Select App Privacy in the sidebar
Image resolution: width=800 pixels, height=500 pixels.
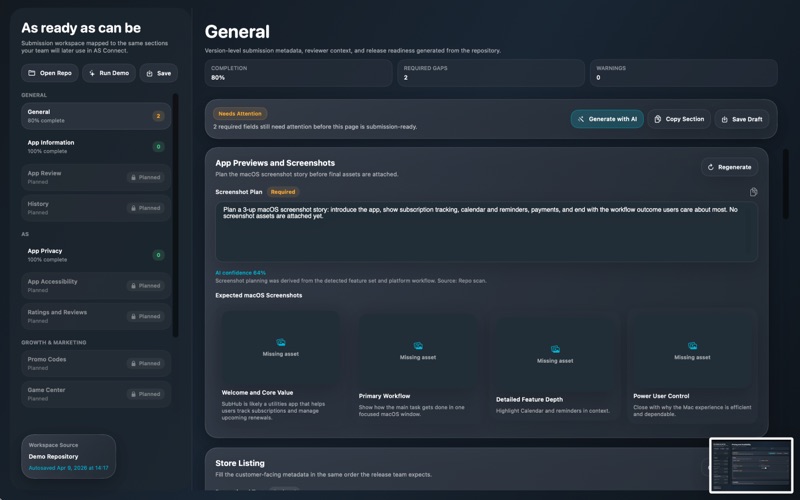[96, 255]
